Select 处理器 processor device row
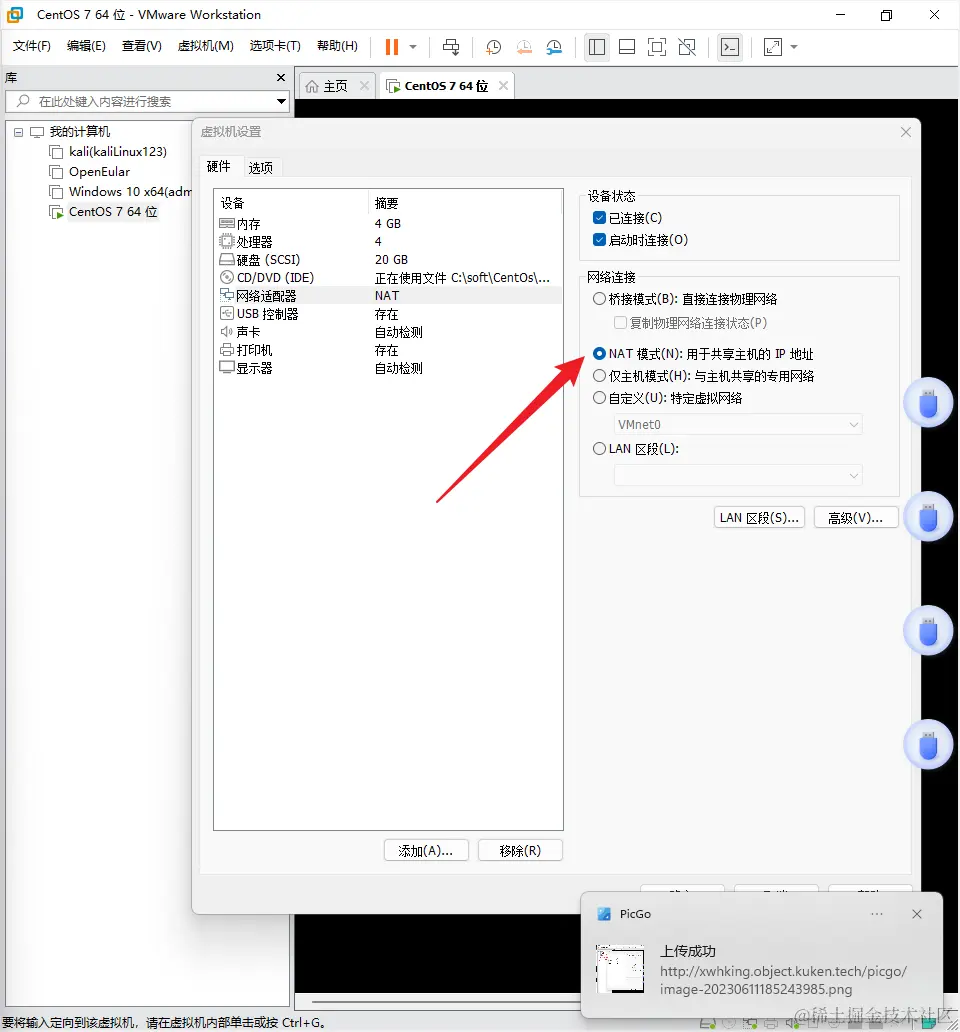The image size is (960, 1032). (x=388, y=242)
